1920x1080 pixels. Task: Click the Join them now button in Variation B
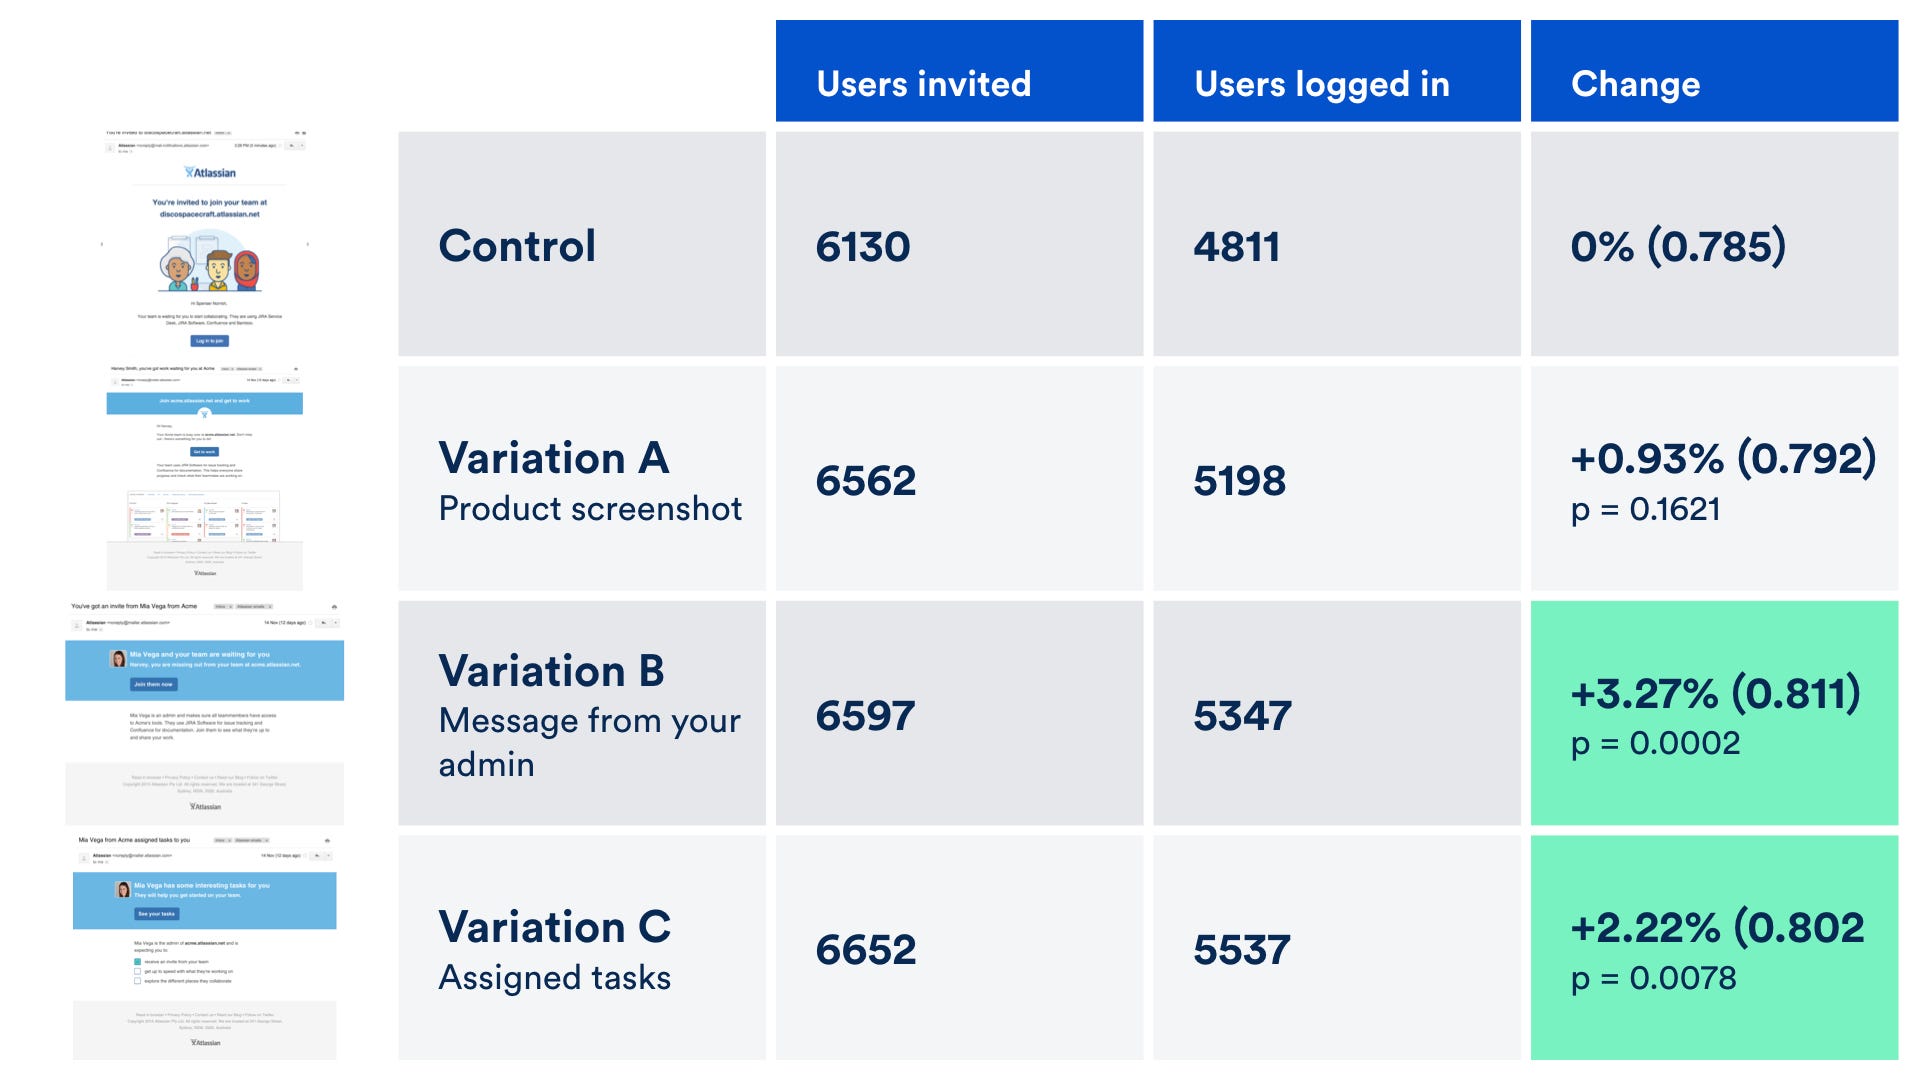tap(153, 684)
